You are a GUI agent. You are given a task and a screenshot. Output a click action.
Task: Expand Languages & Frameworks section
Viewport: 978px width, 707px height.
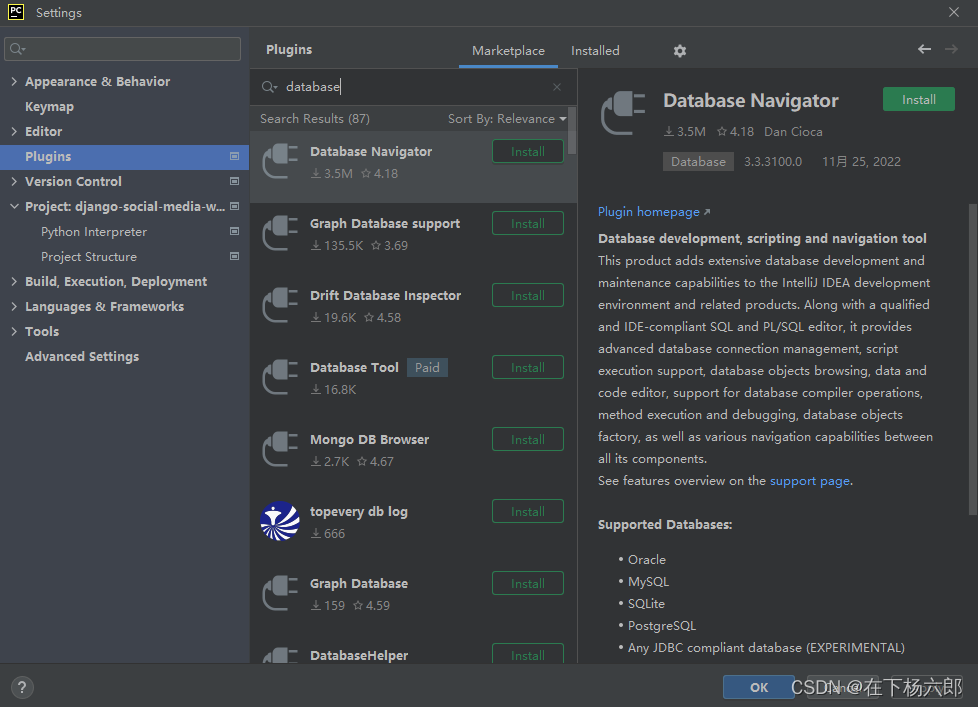(x=14, y=306)
